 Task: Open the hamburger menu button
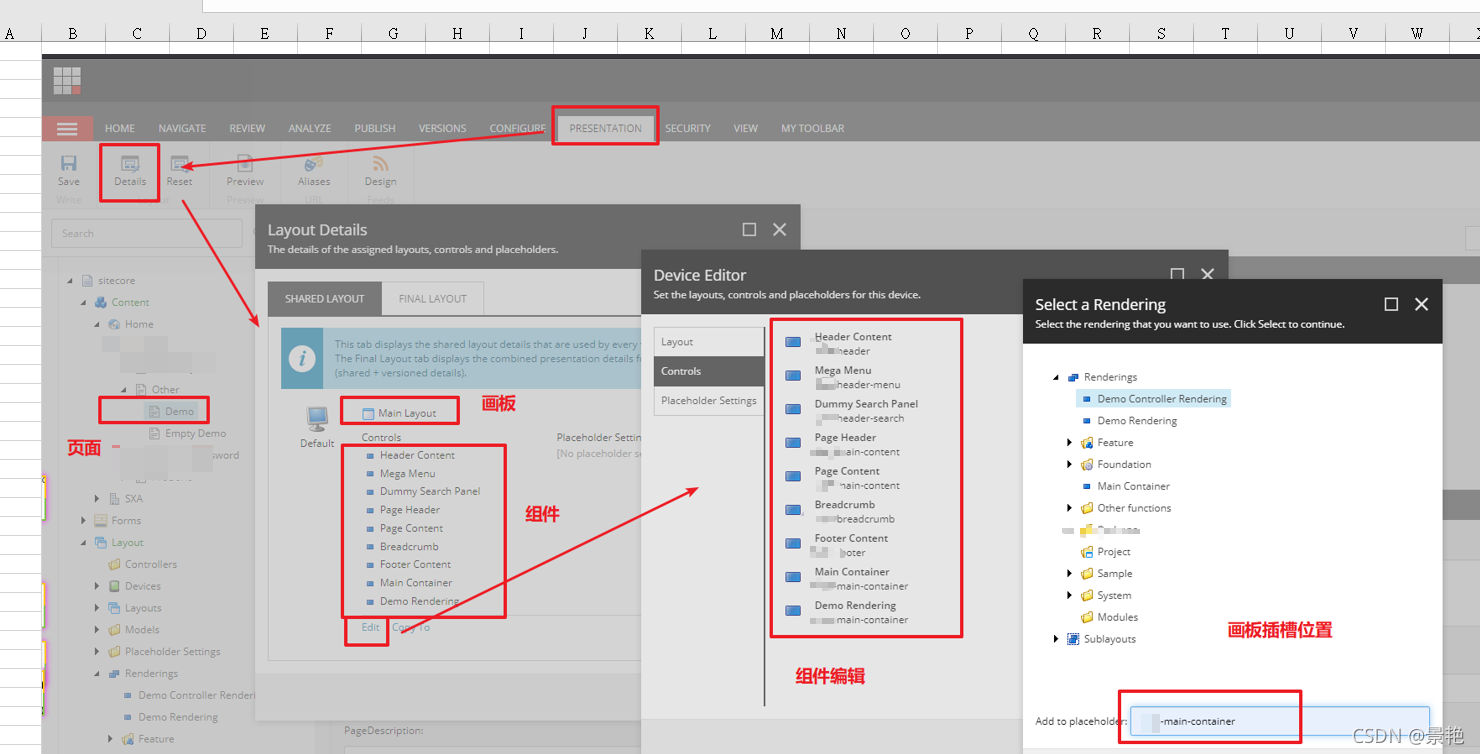coord(67,129)
